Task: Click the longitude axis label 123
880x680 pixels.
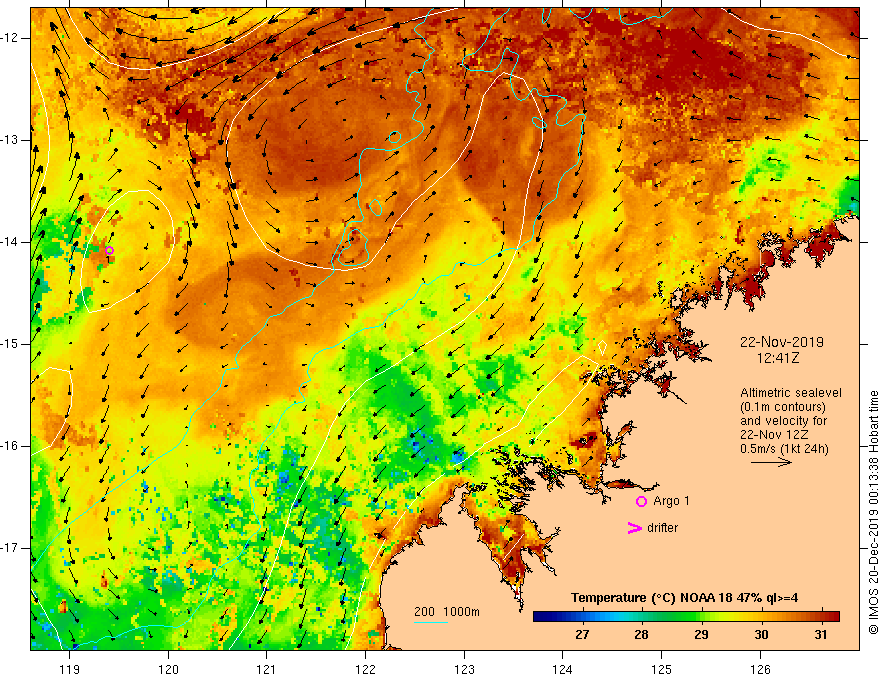Action: tap(464, 669)
